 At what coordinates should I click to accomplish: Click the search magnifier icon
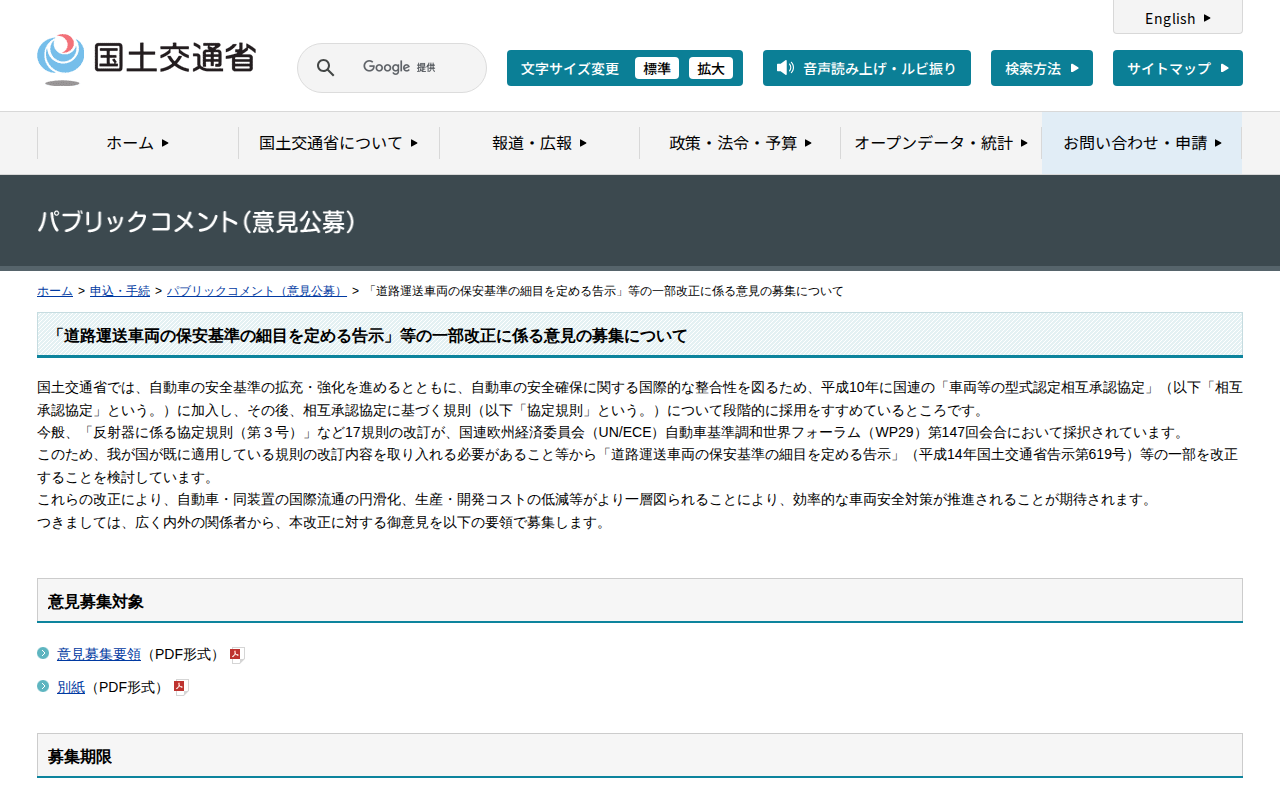pyautogui.click(x=326, y=68)
